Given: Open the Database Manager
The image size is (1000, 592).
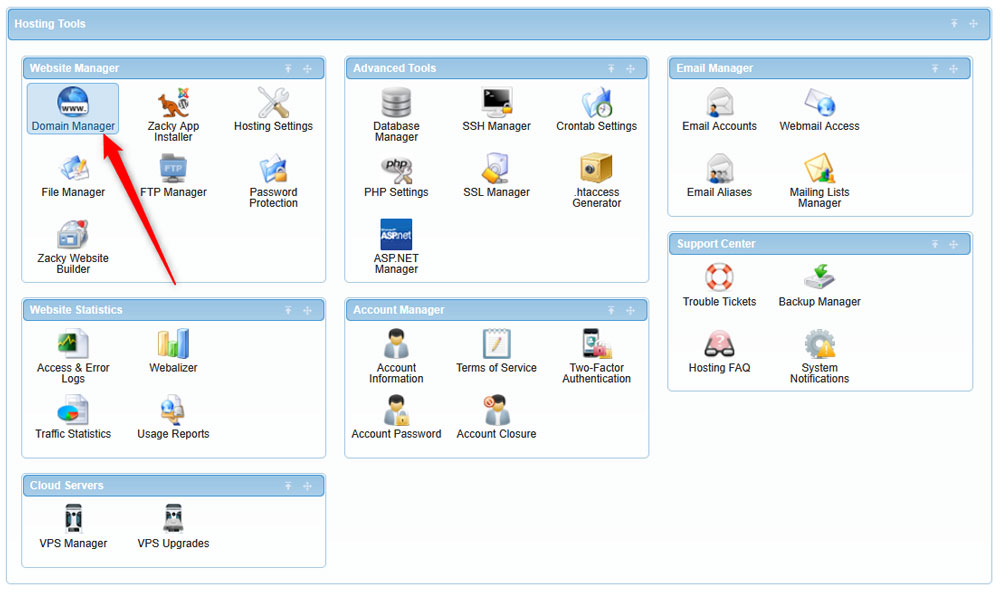Looking at the screenshot, I should [396, 105].
